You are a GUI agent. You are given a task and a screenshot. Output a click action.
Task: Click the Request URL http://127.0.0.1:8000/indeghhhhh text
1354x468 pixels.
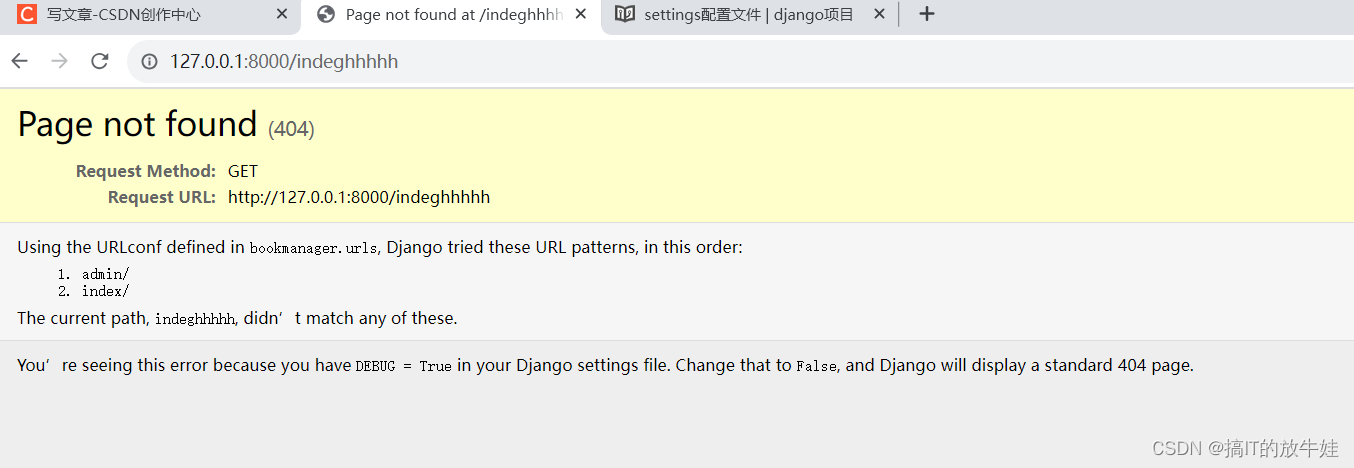pyautogui.click(x=359, y=197)
